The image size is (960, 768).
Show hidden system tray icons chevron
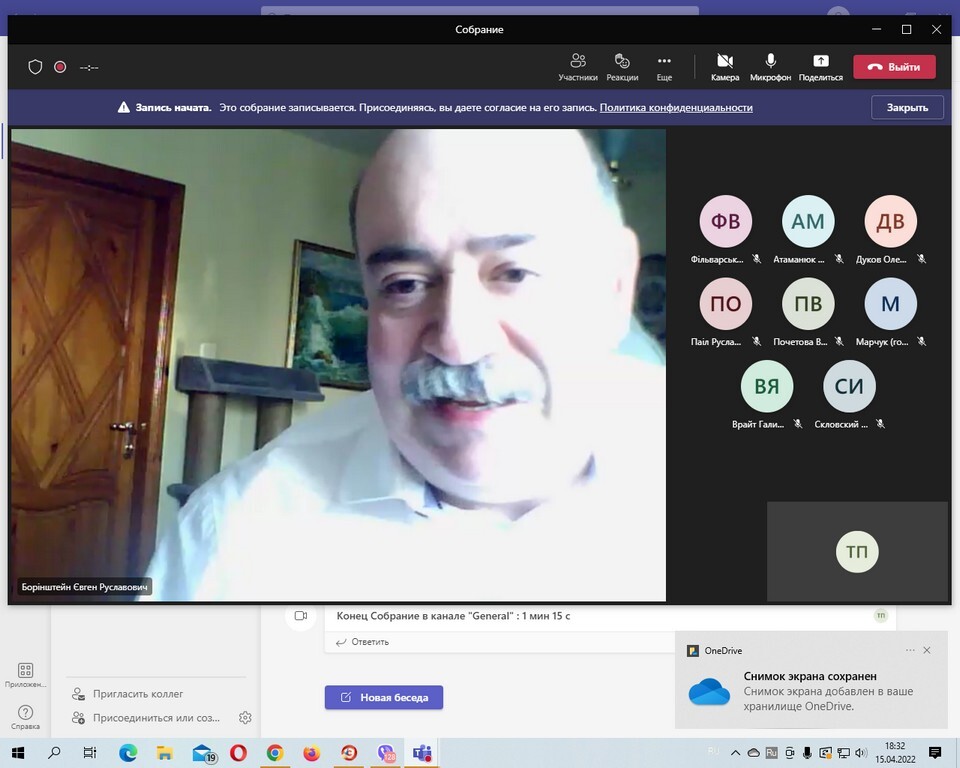click(737, 753)
